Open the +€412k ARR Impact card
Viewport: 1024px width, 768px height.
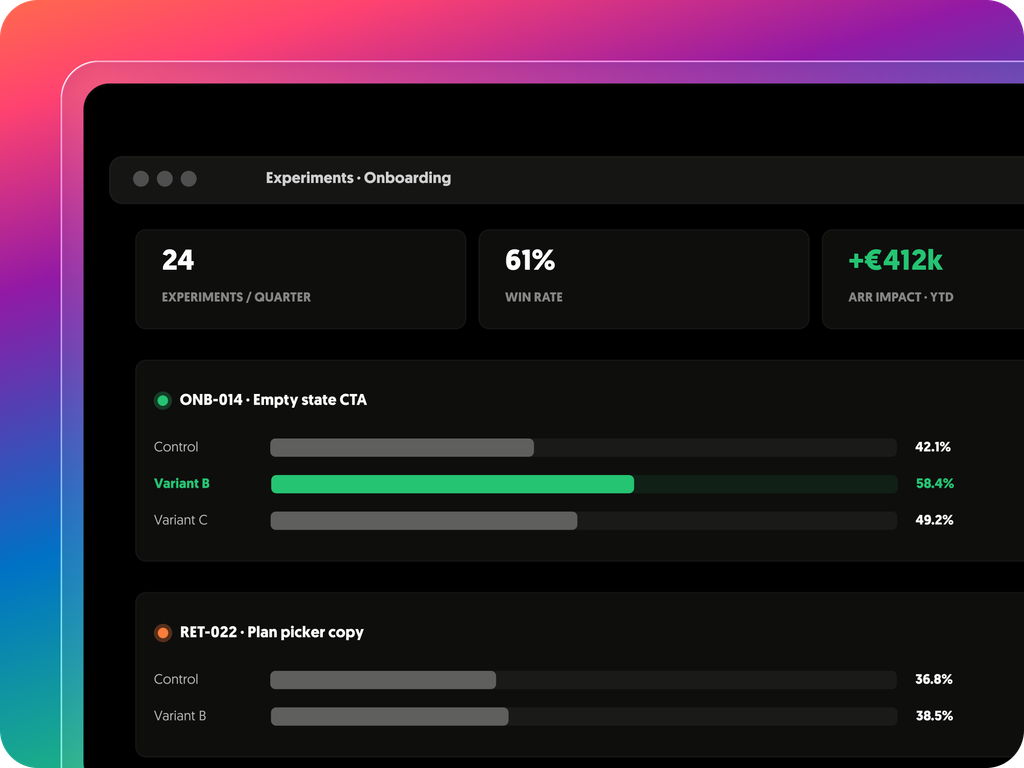click(923, 279)
